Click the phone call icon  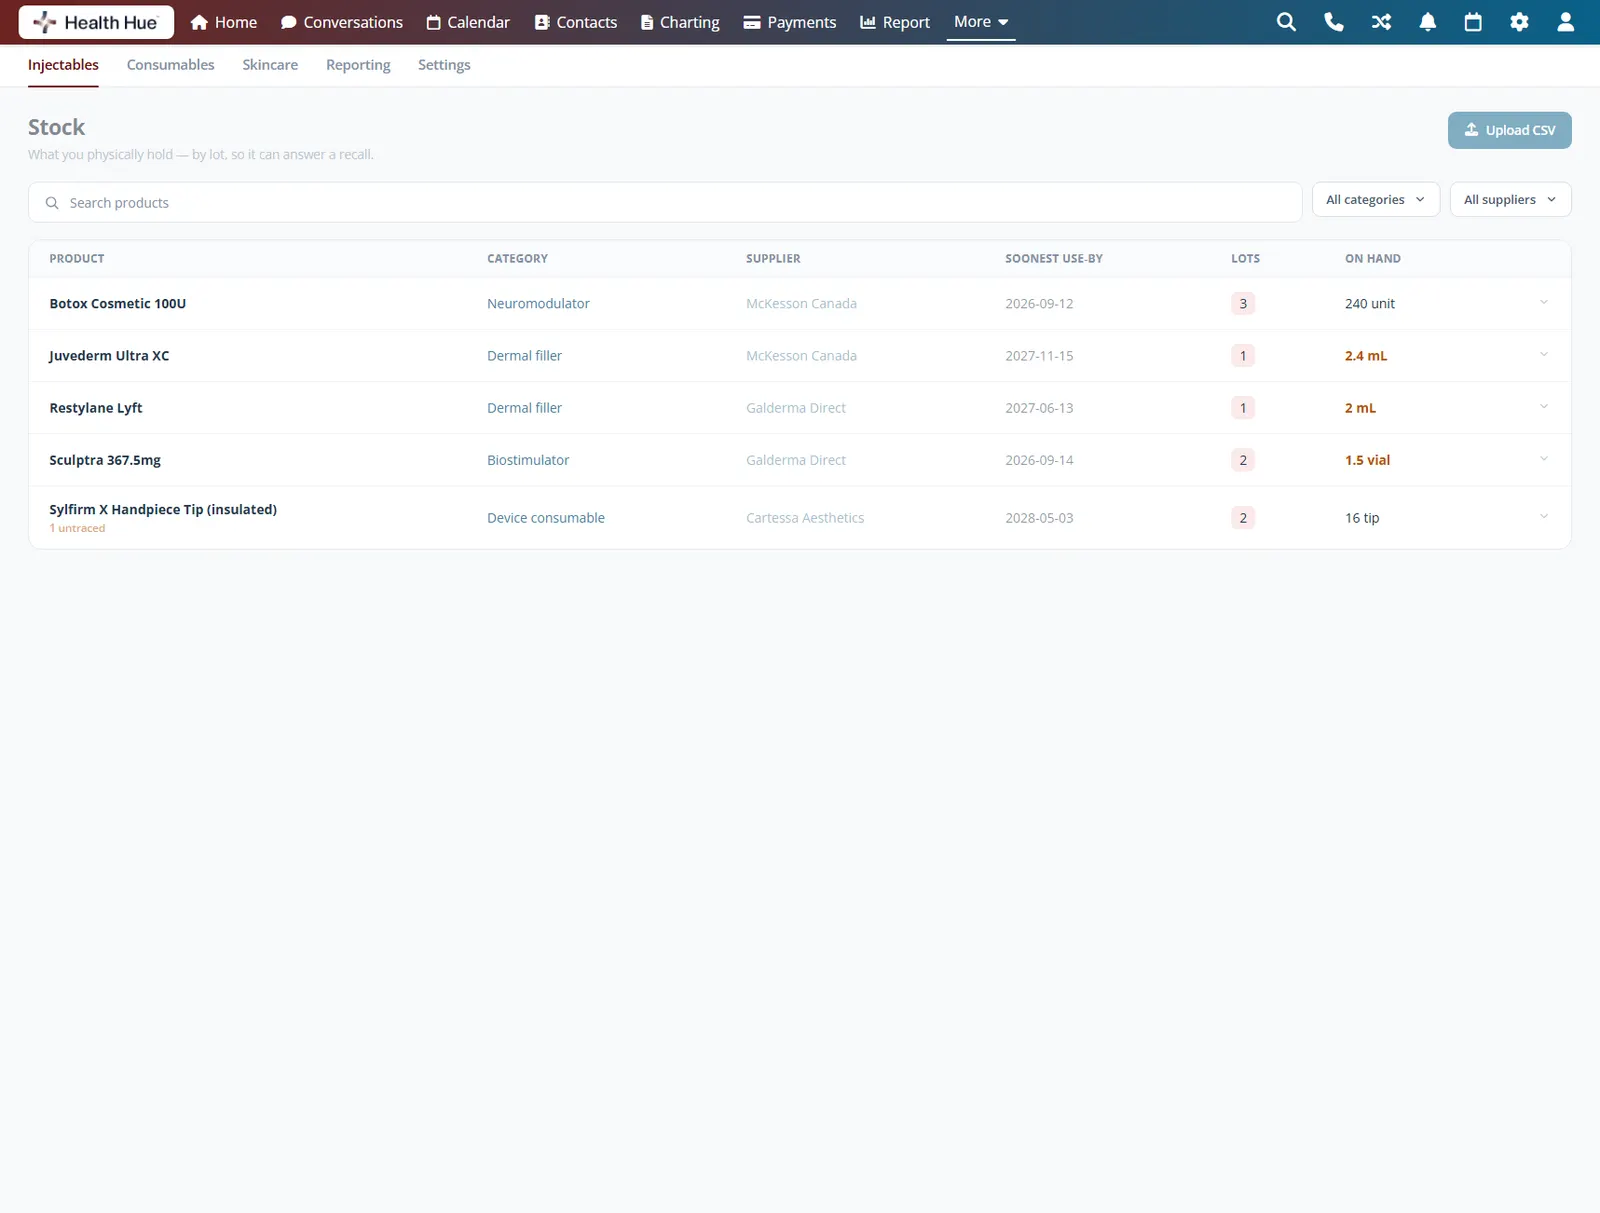(x=1334, y=22)
